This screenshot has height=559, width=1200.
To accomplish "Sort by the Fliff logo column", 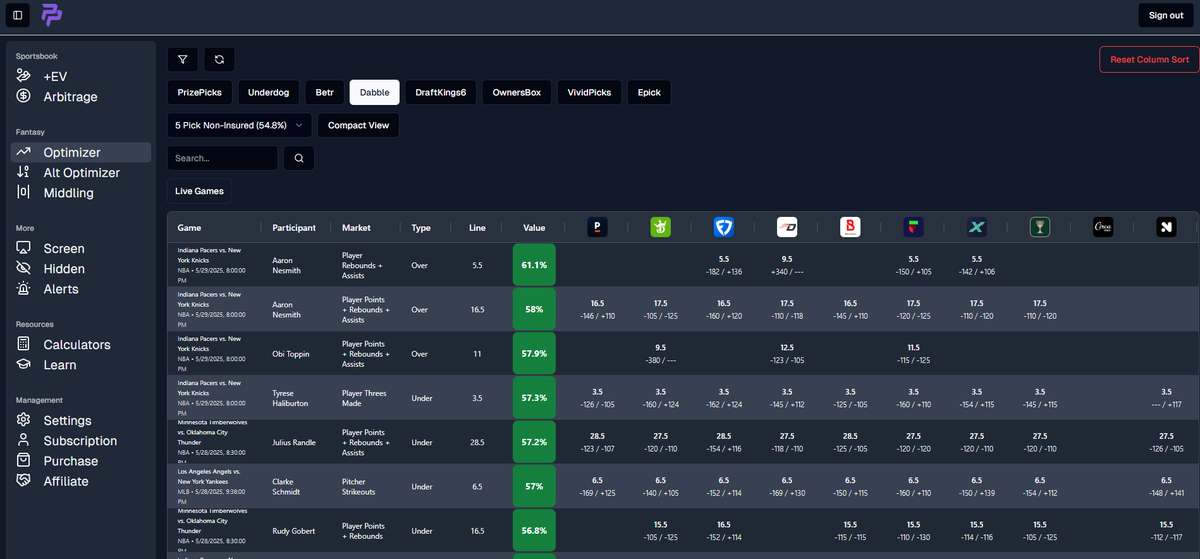I will 913,227.
